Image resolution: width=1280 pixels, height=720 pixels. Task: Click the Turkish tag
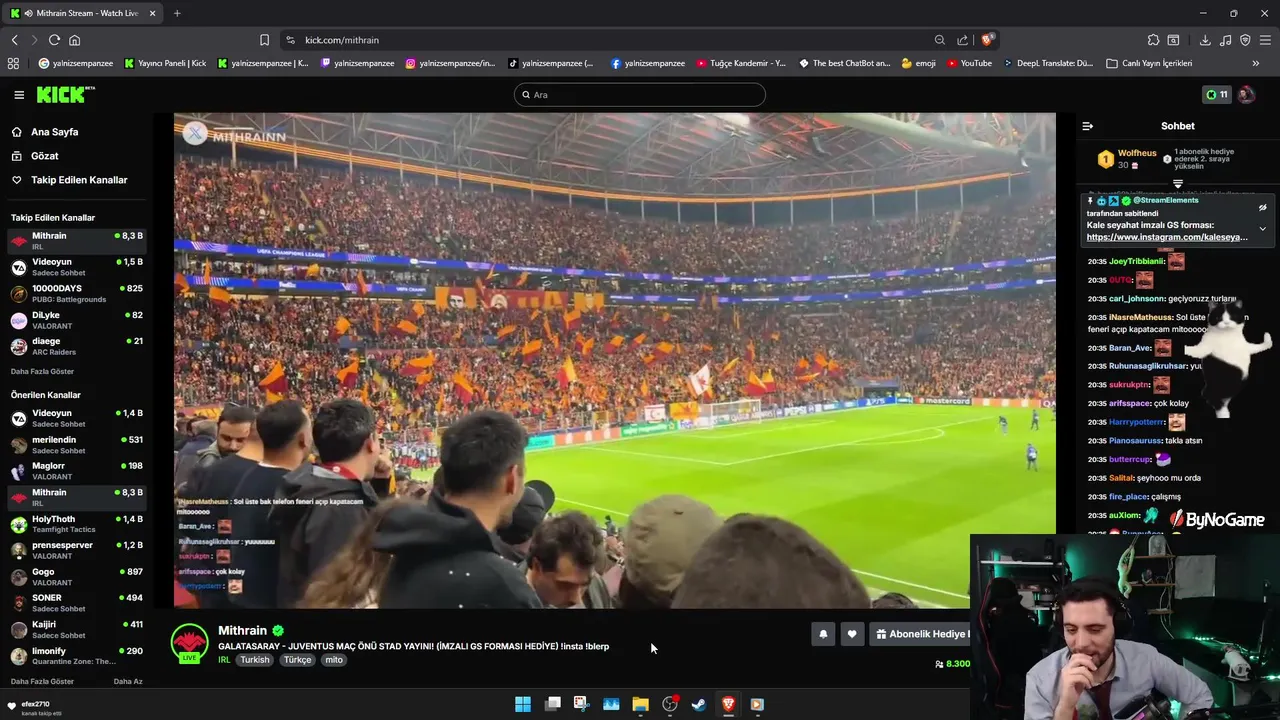click(x=255, y=660)
